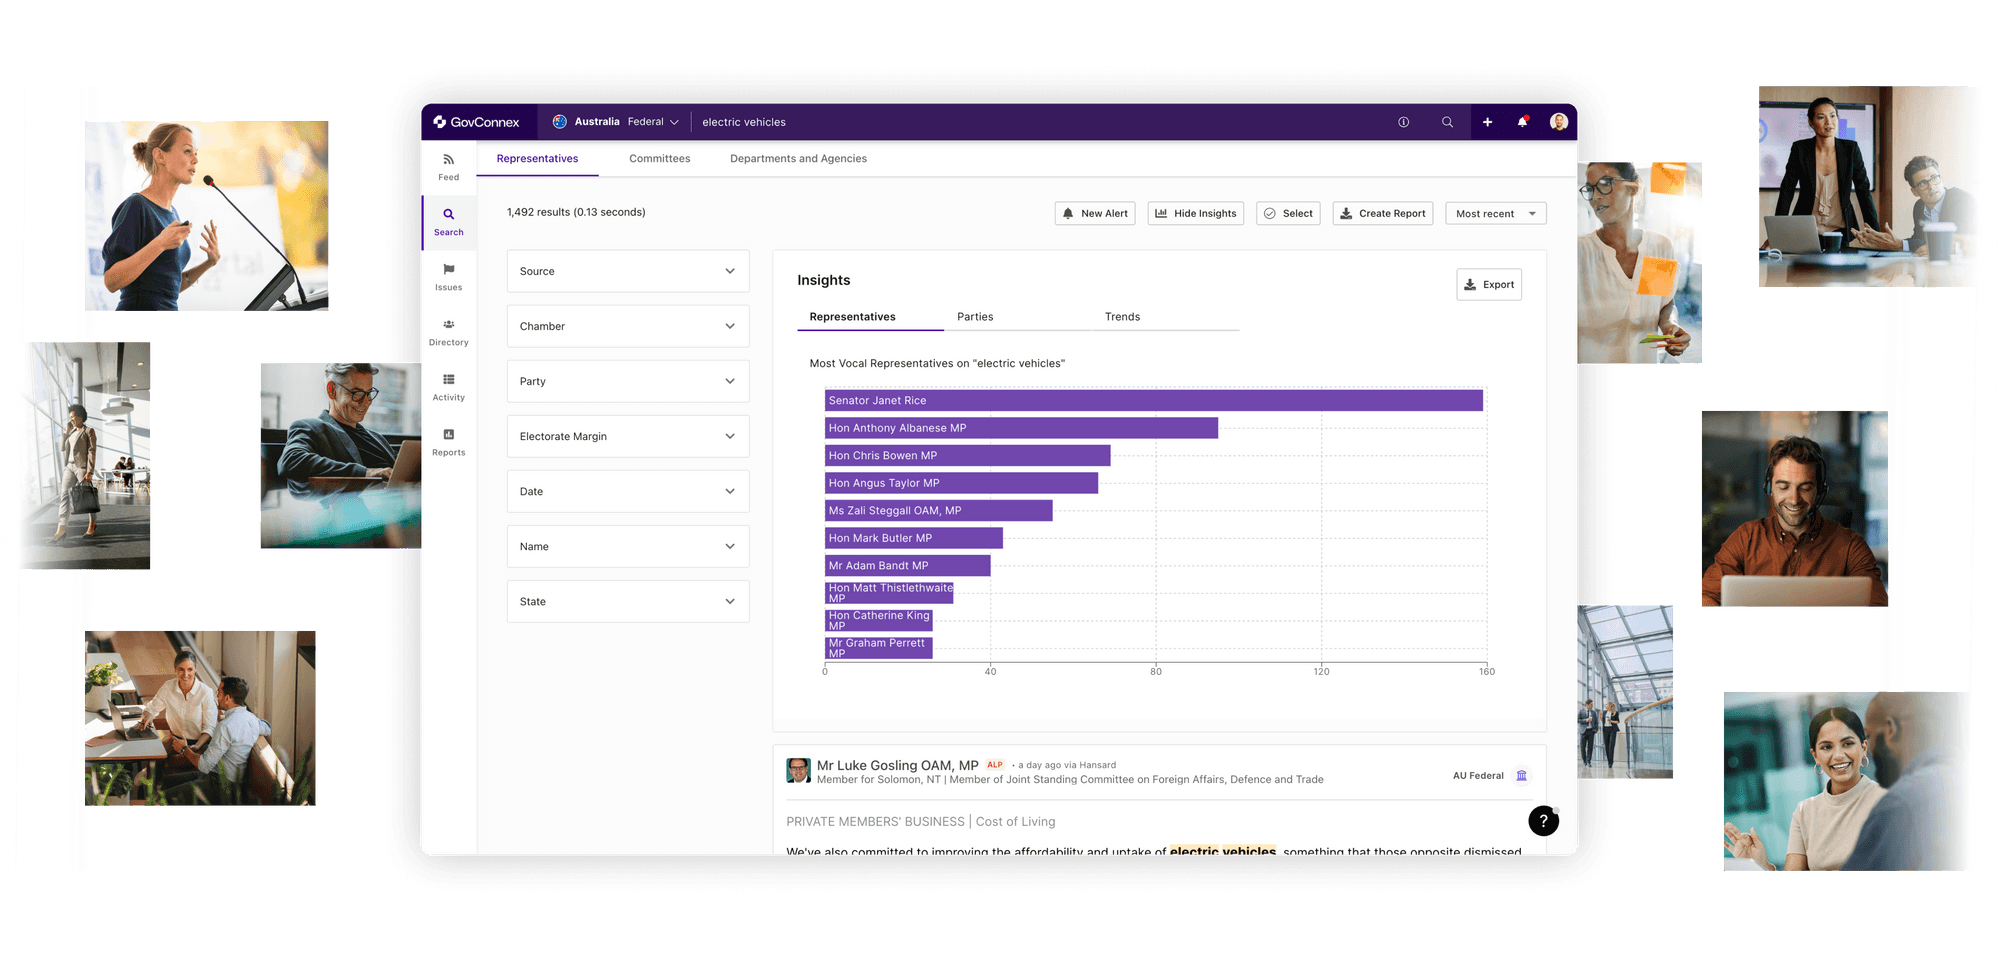2000x957 pixels.
Task: Select the Search icon in sidebar
Action: click(448, 221)
